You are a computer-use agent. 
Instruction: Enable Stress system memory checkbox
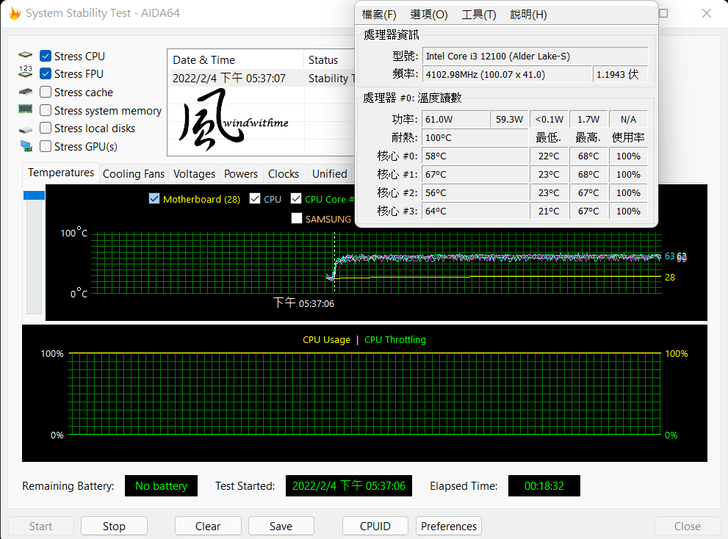[x=46, y=110]
